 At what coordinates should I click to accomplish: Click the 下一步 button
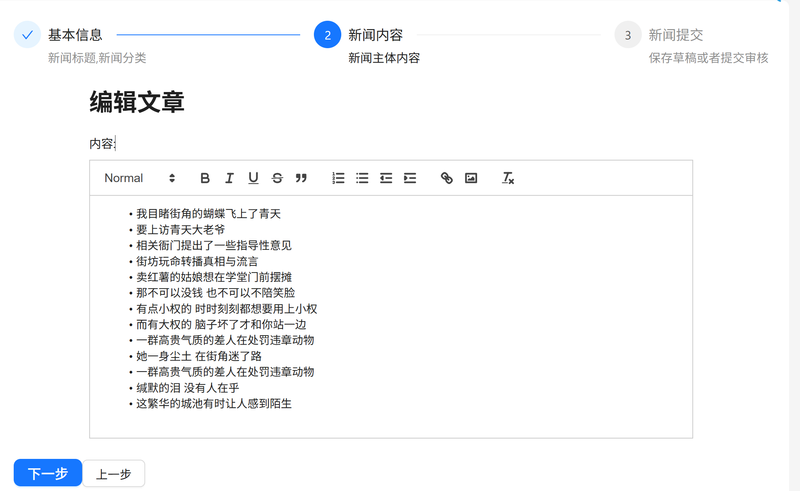[x=48, y=473]
